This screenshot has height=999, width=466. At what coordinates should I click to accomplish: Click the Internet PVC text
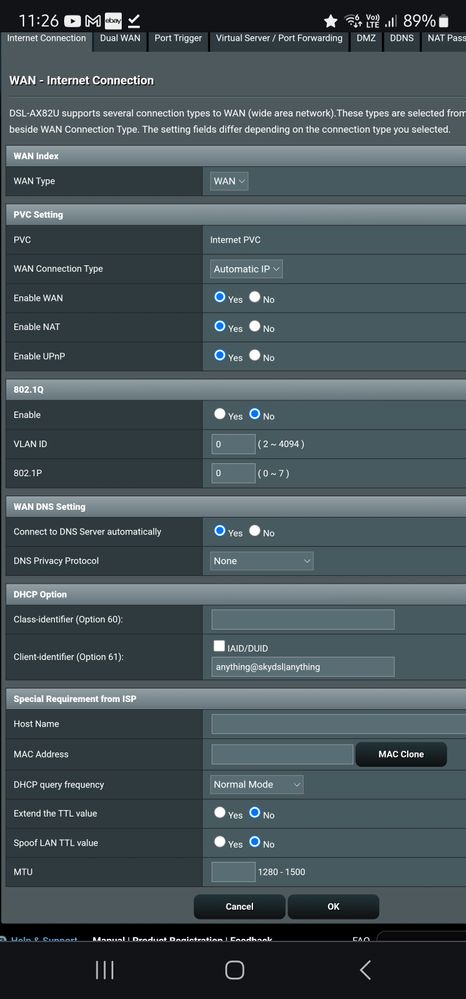click(235, 240)
